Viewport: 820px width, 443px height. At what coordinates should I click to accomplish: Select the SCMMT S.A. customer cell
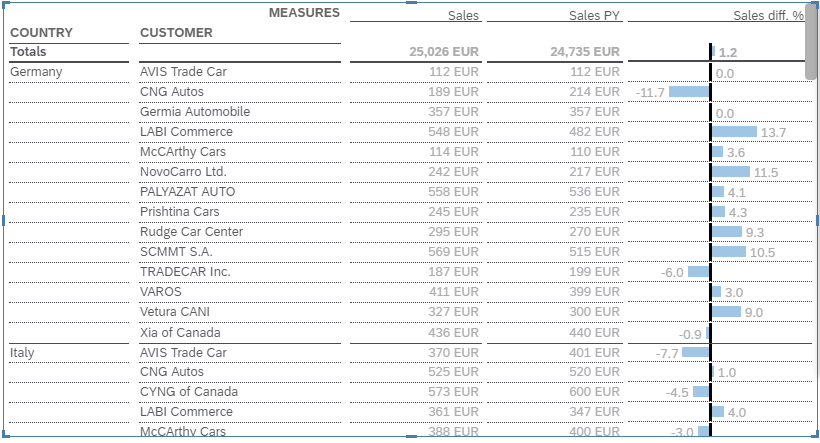pos(176,252)
